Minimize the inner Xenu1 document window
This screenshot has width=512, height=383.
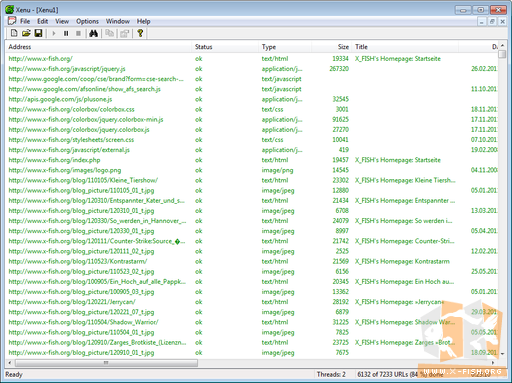coord(481,22)
